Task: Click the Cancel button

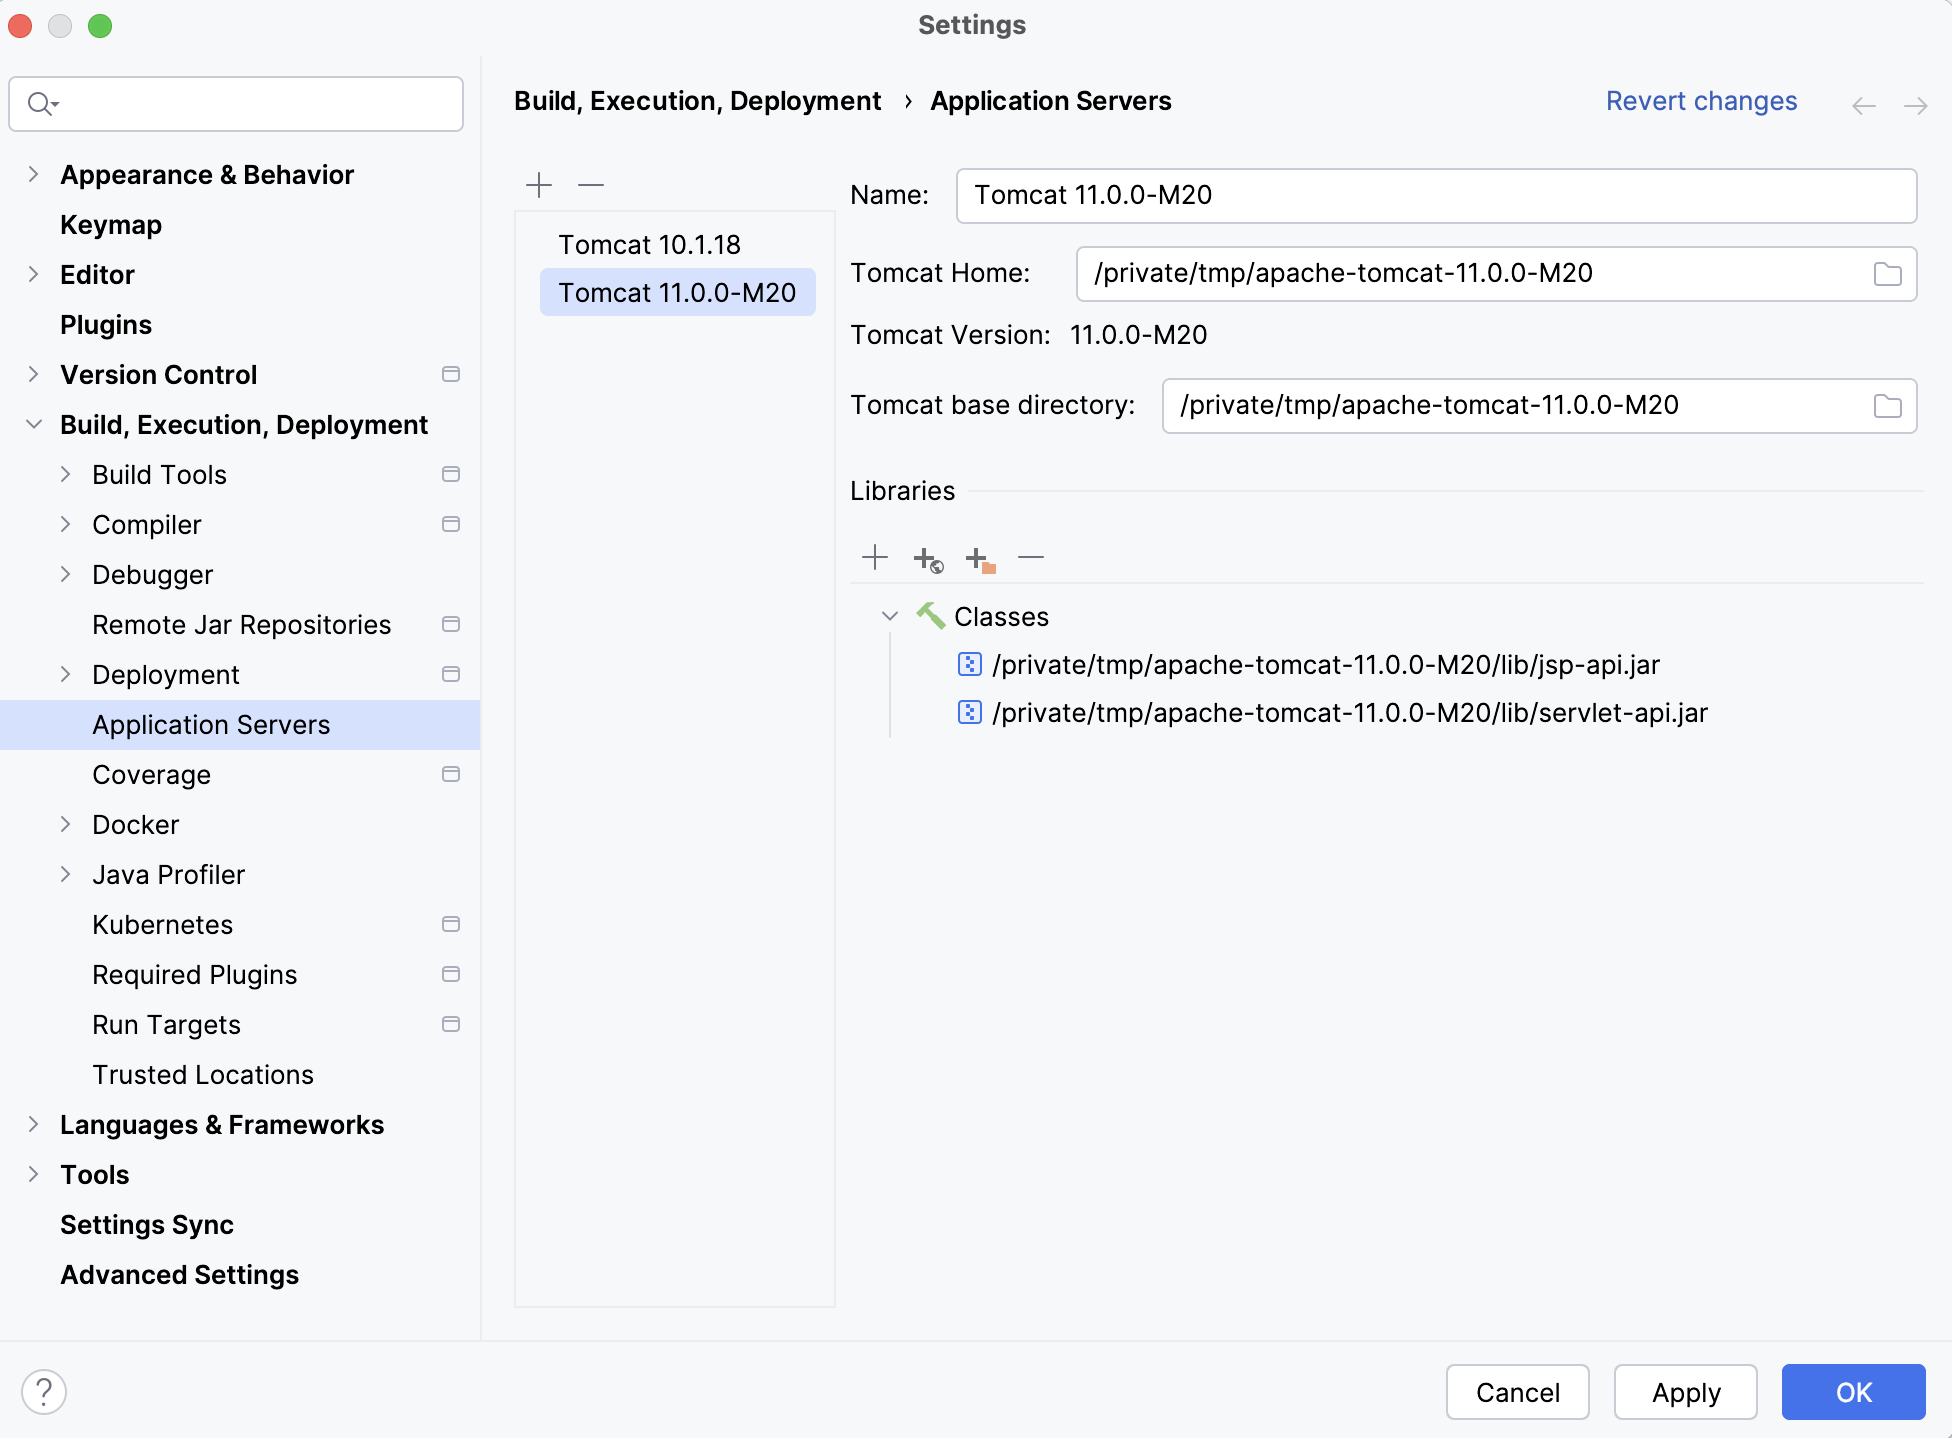Action: [x=1516, y=1391]
